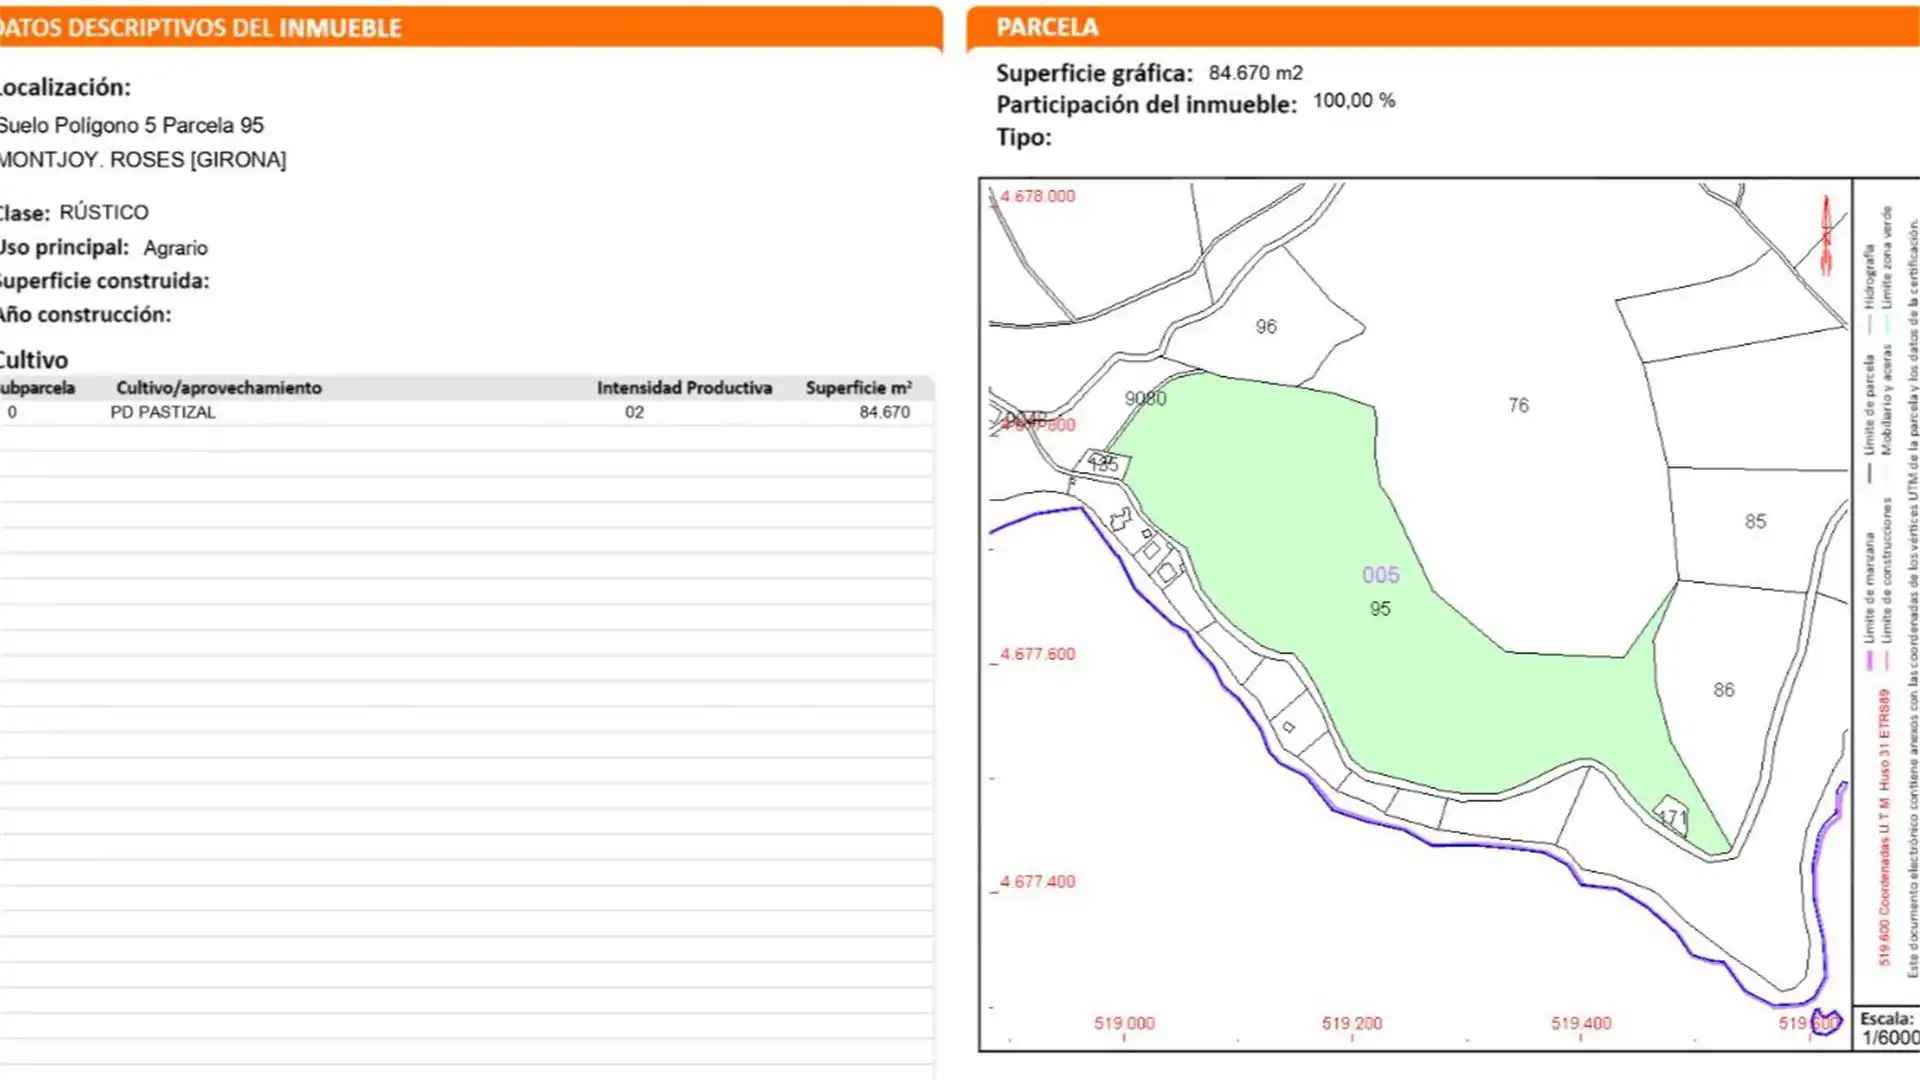Select neighboring parcel 86 on the map
This screenshot has width=1920, height=1080.
coord(1723,690)
